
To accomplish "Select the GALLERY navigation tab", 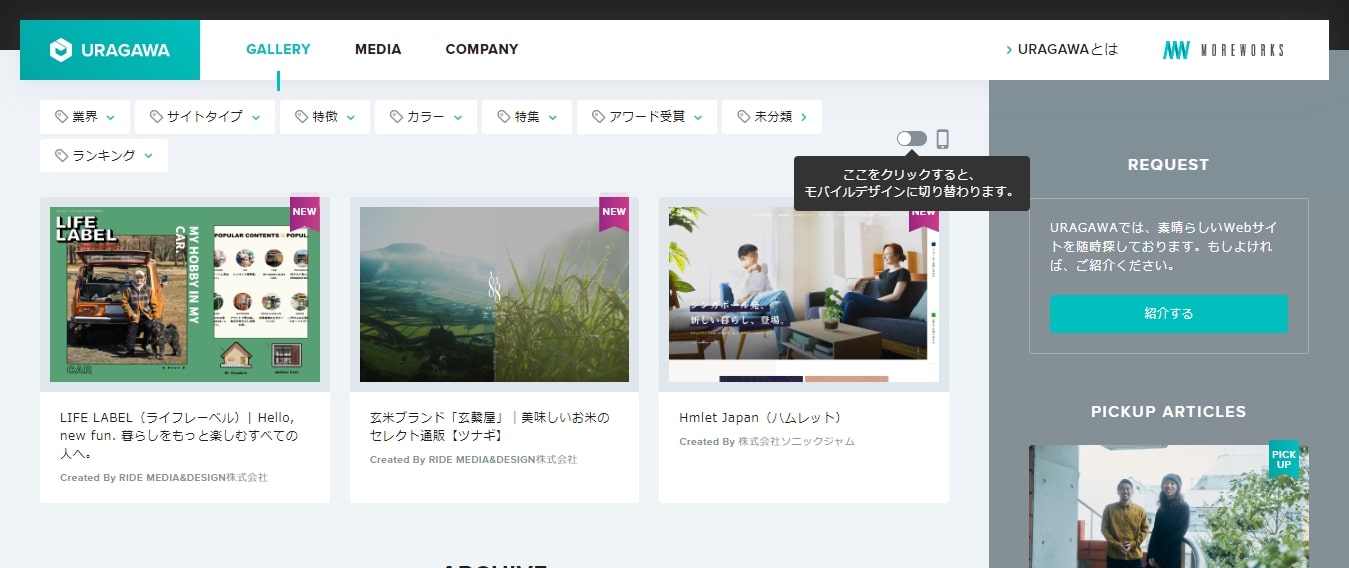I will coord(278,49).
